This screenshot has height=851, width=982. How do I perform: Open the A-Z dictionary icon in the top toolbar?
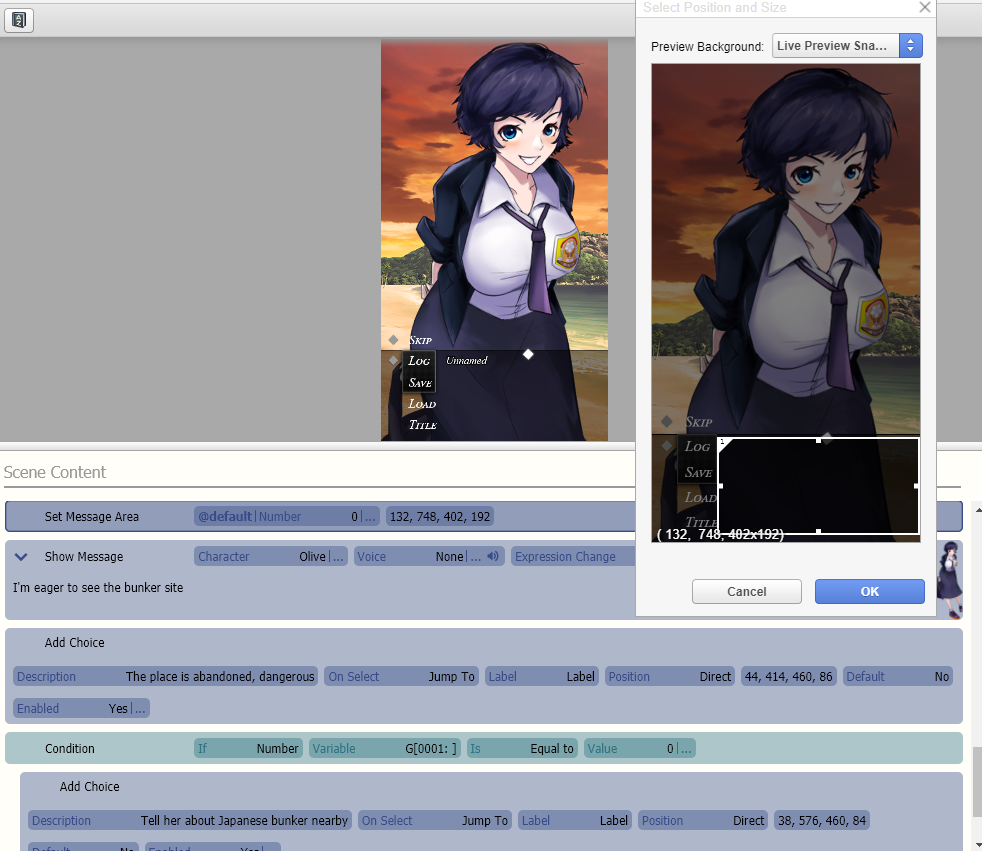(x=19, y=20)
